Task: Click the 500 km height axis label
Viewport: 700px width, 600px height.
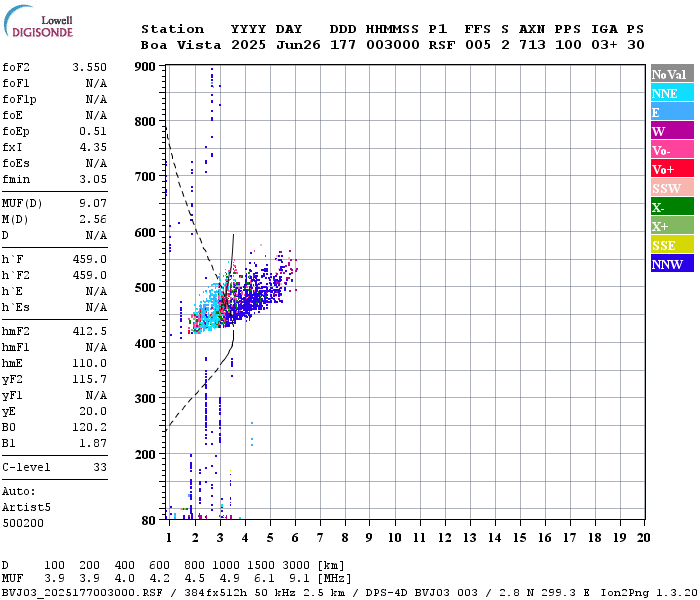Action: coord(145,288)
